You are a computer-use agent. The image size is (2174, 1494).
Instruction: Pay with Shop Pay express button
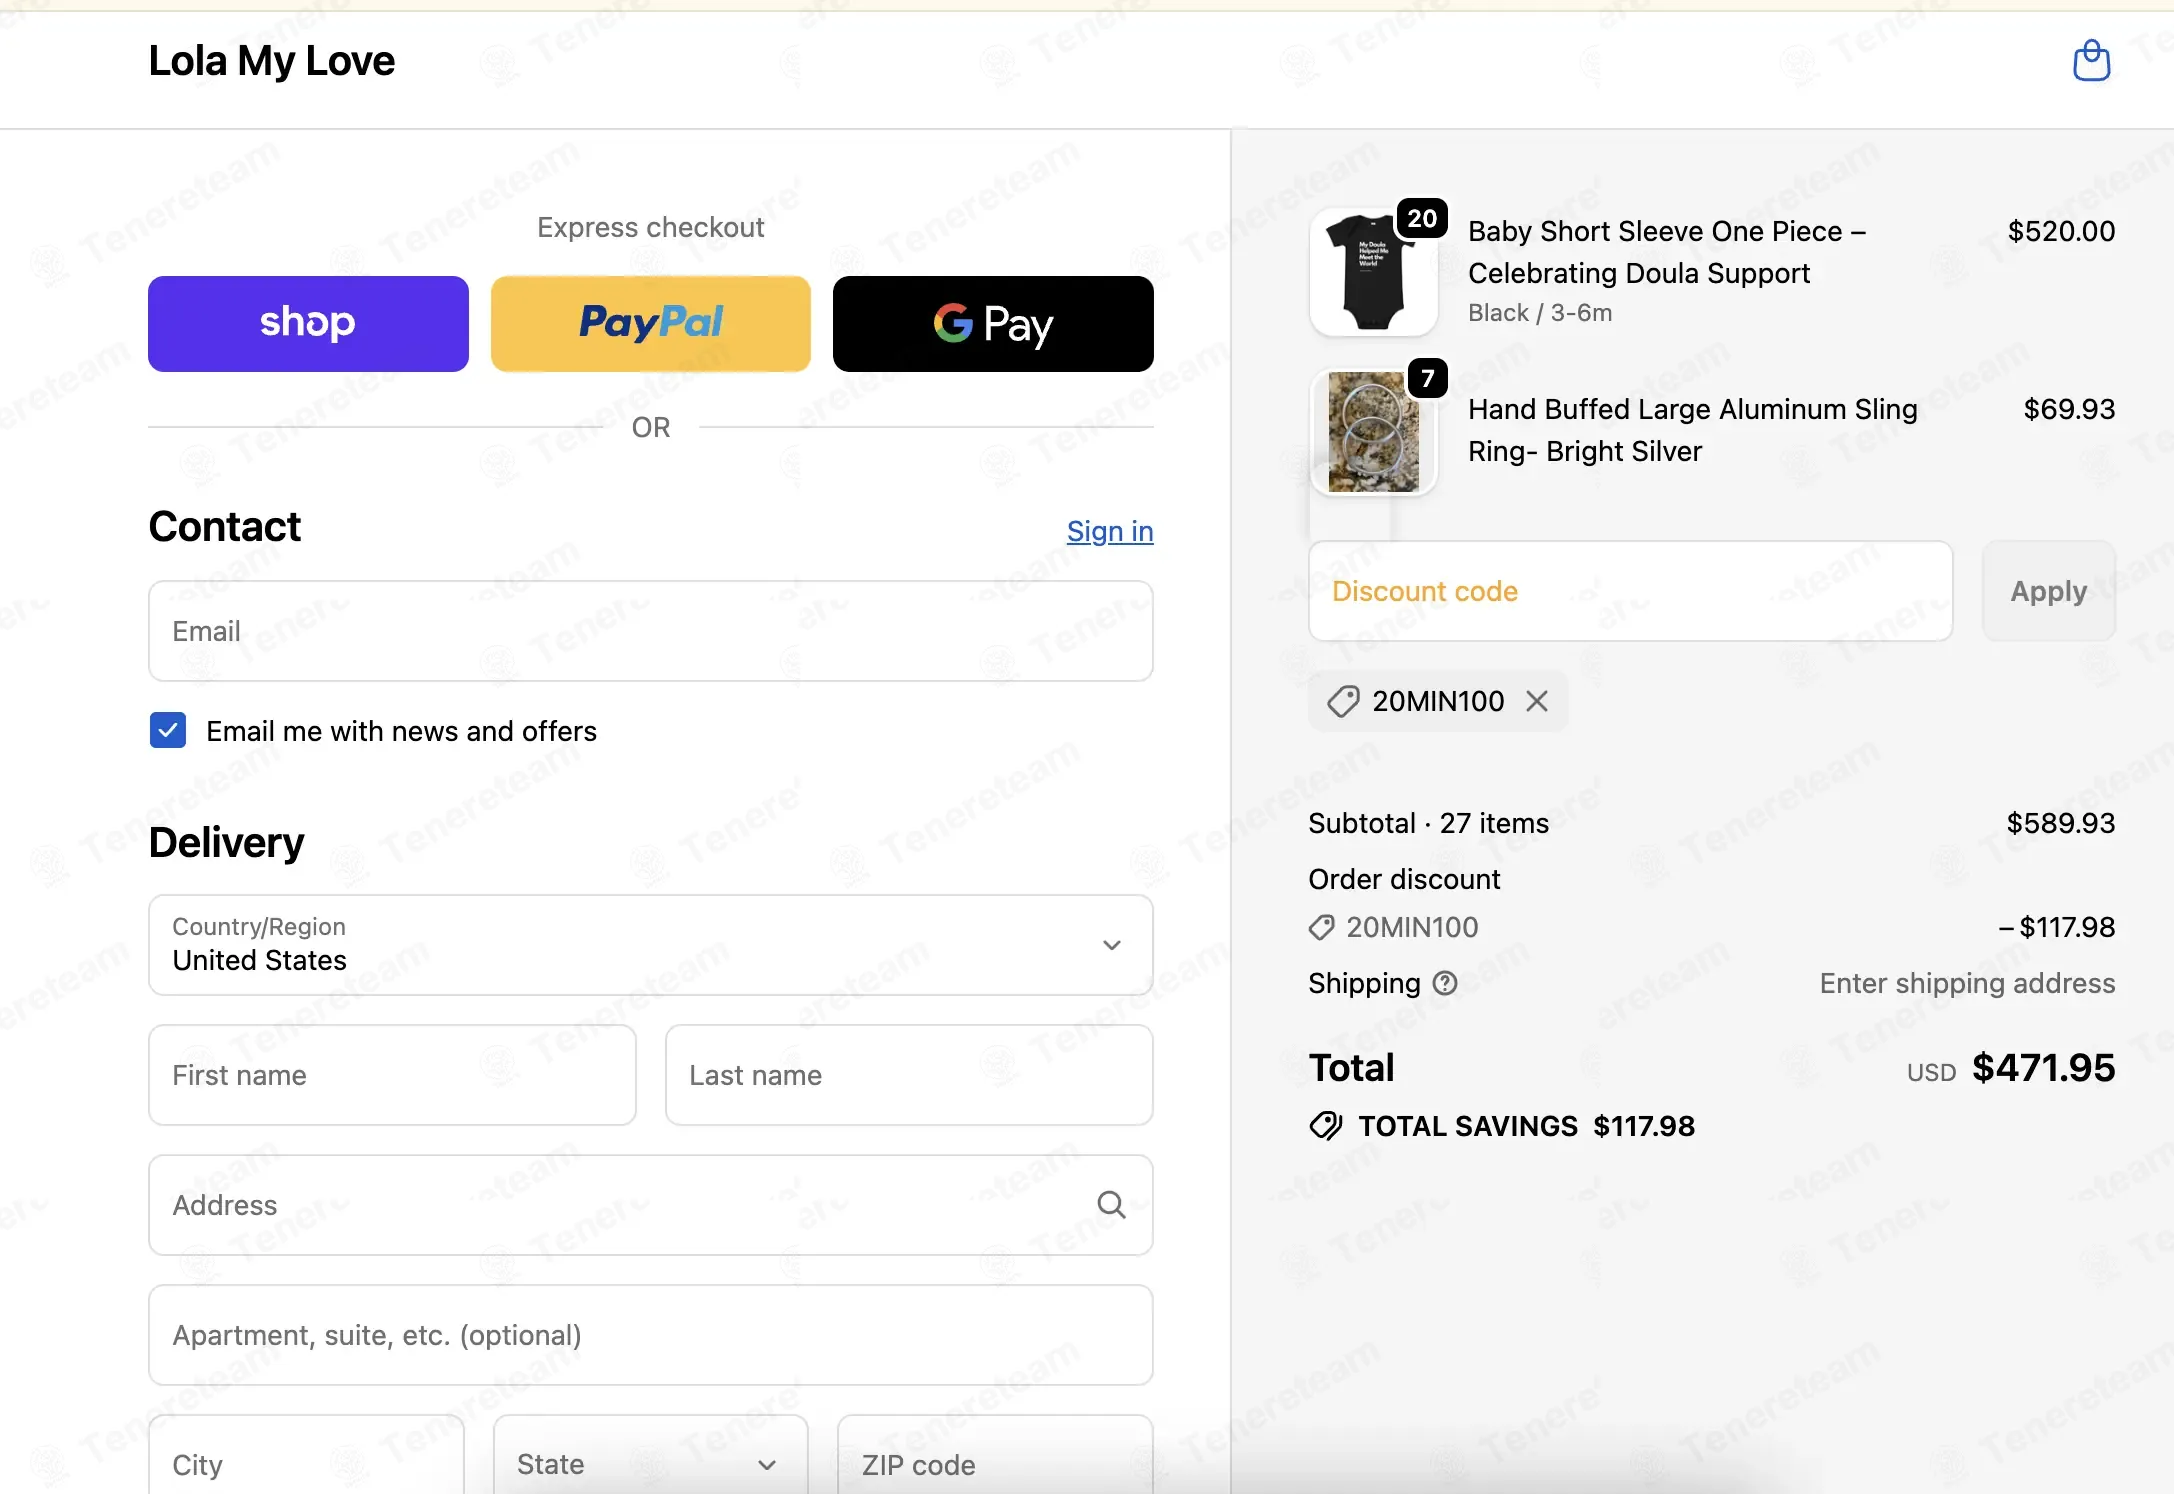(x=308, y=324)
